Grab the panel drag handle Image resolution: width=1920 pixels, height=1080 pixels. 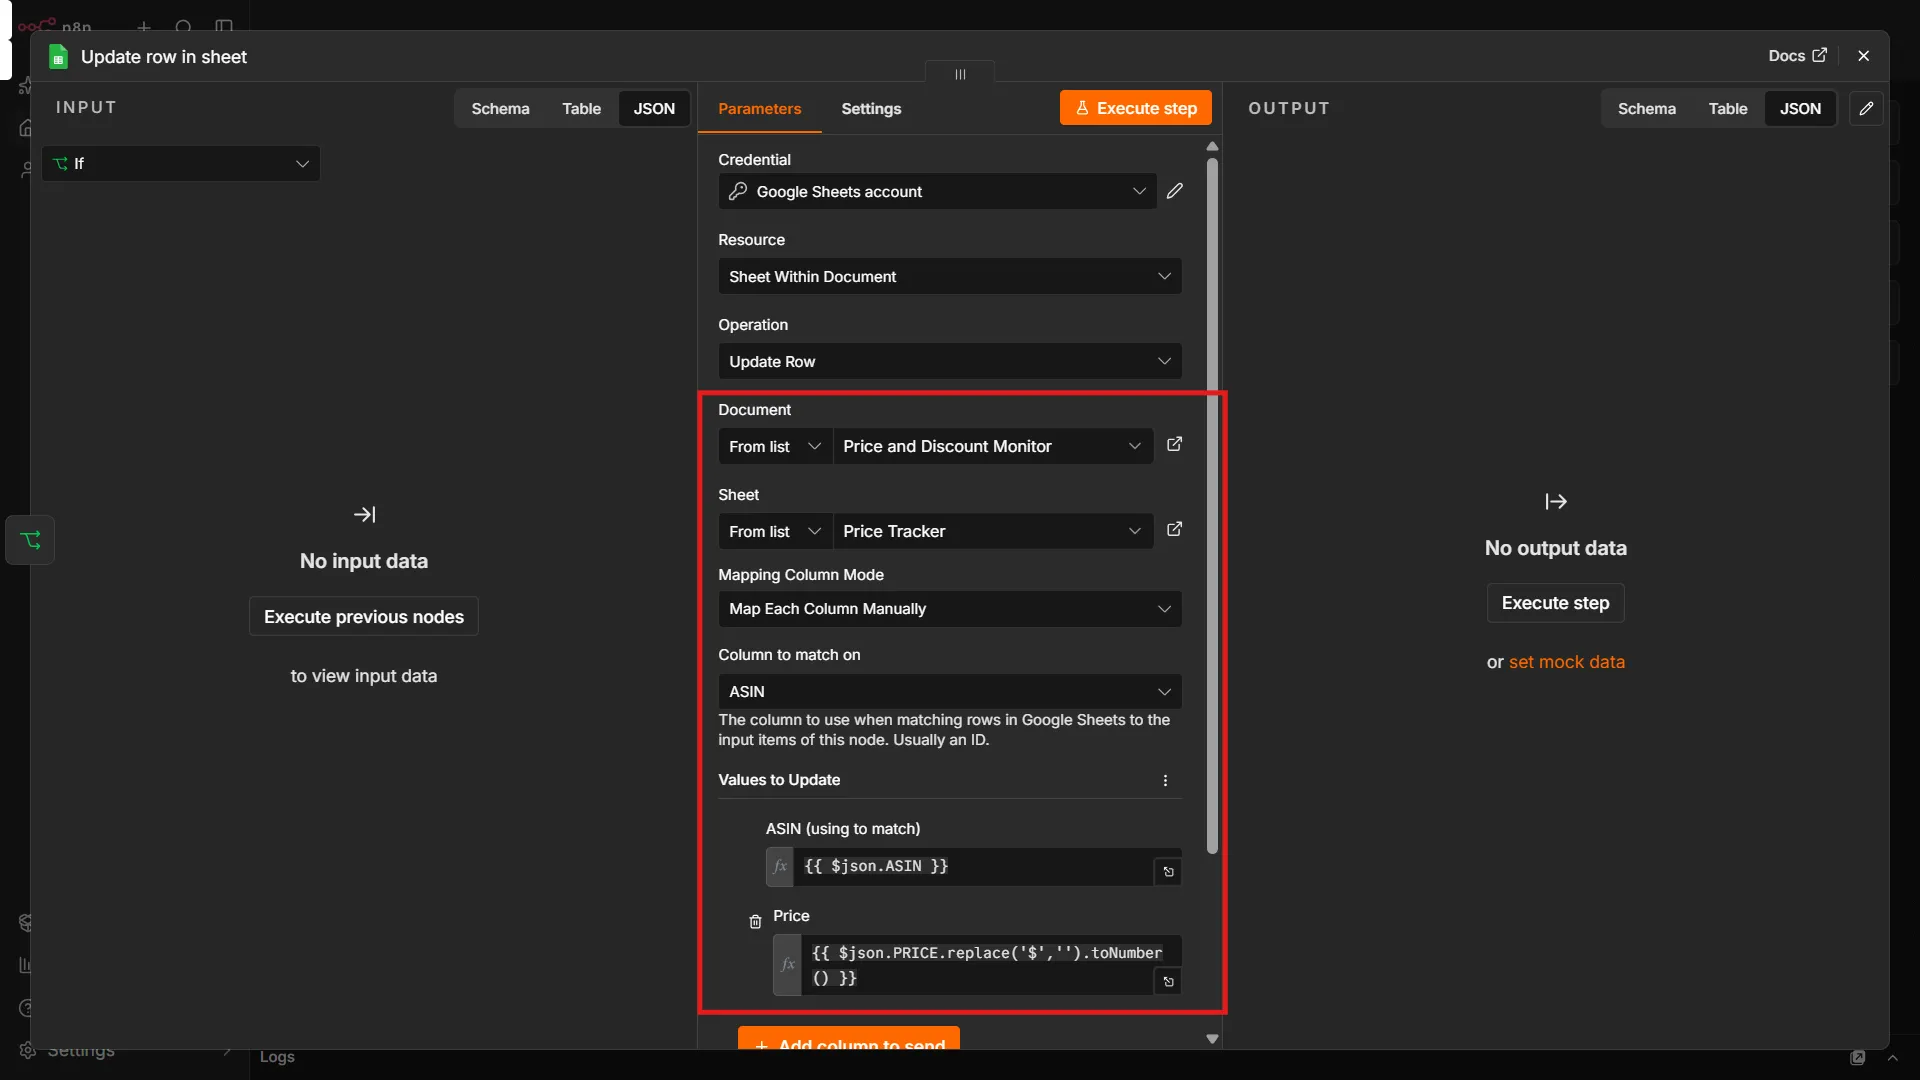coord(960,74)
